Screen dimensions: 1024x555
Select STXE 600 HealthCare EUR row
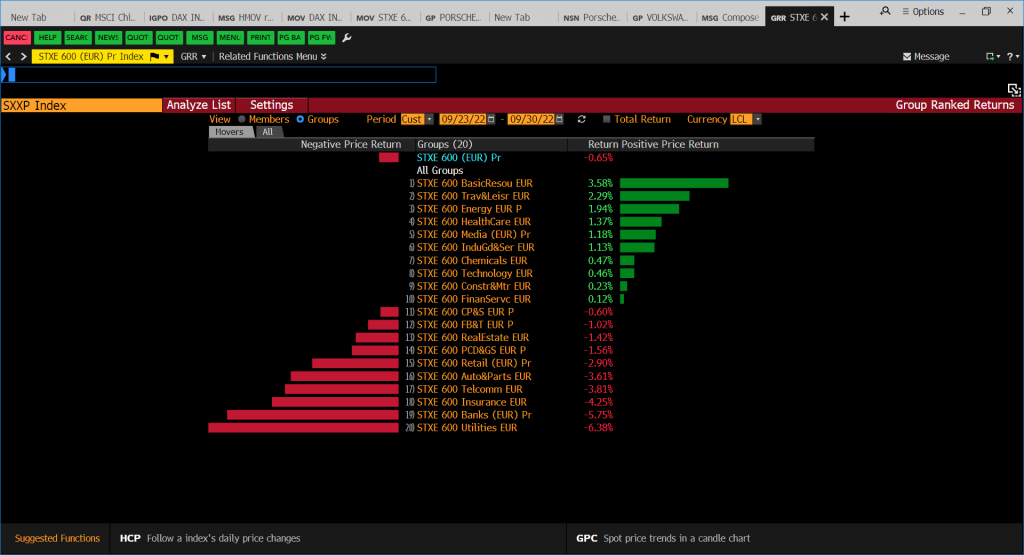click(x=474, y=222)
